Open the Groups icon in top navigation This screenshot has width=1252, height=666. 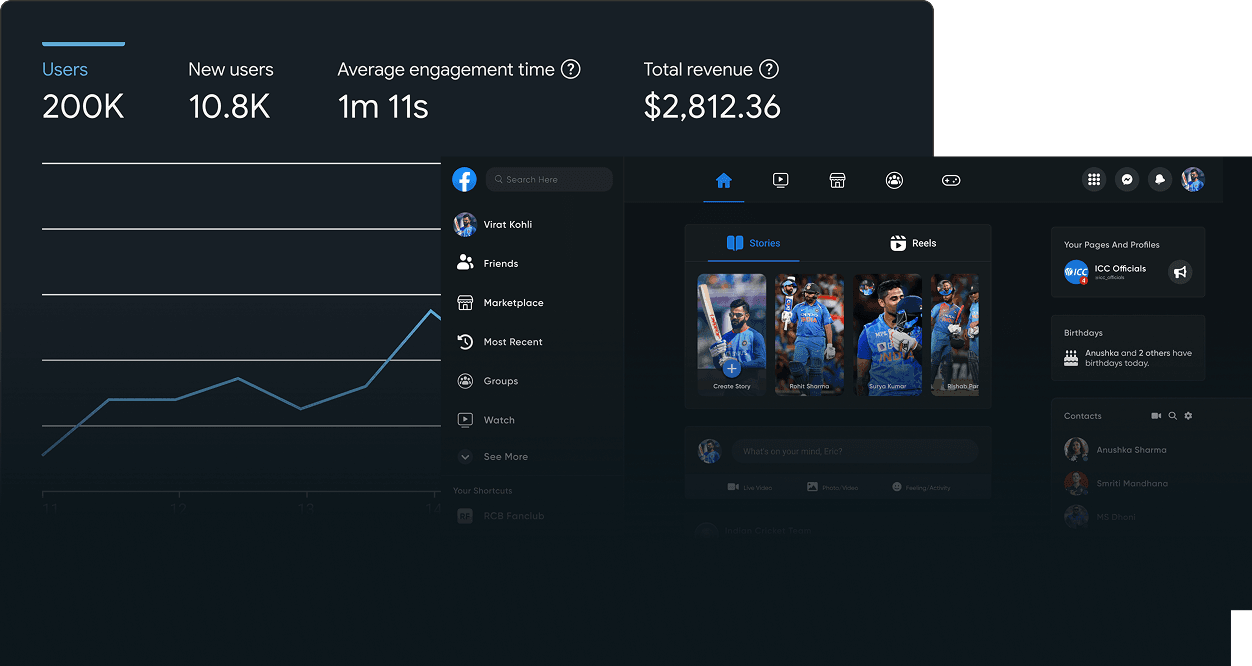[894, 180]
